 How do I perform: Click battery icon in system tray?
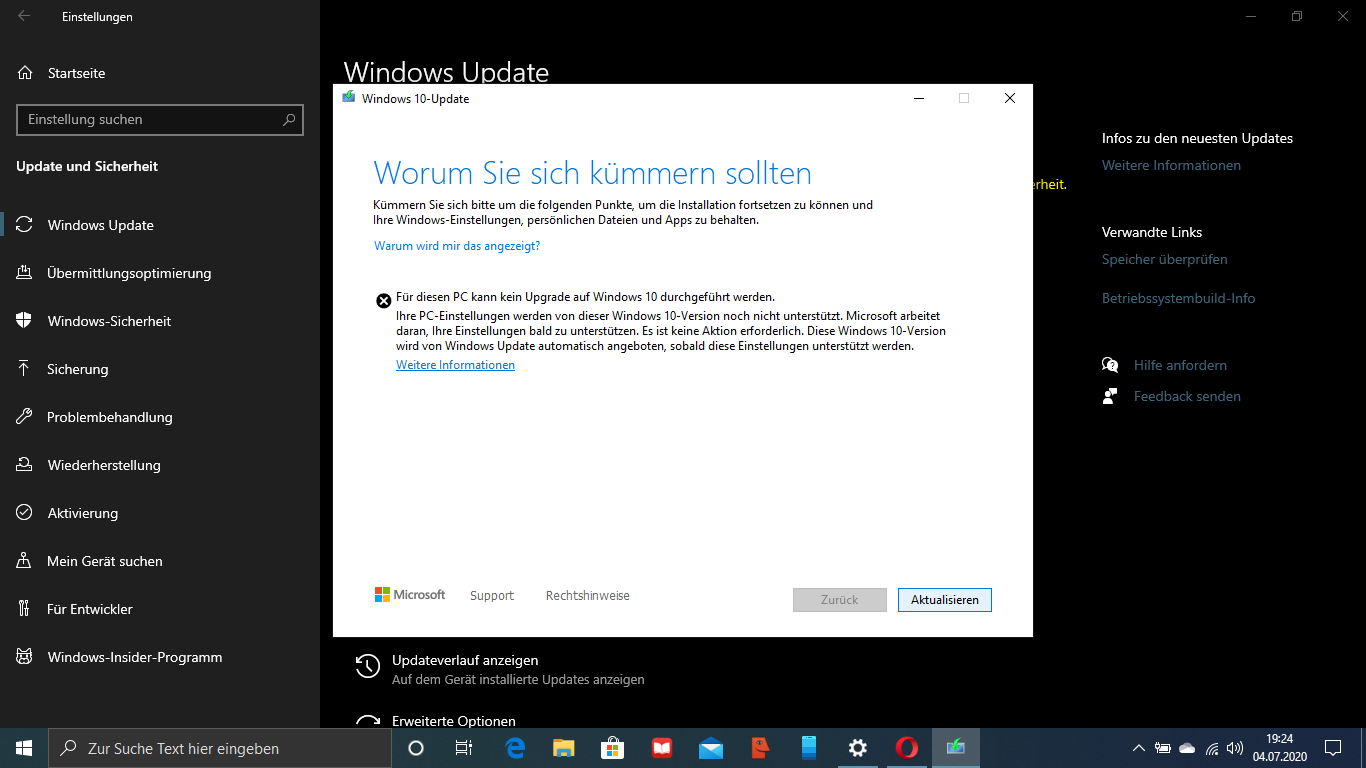tap(1163, 748)
